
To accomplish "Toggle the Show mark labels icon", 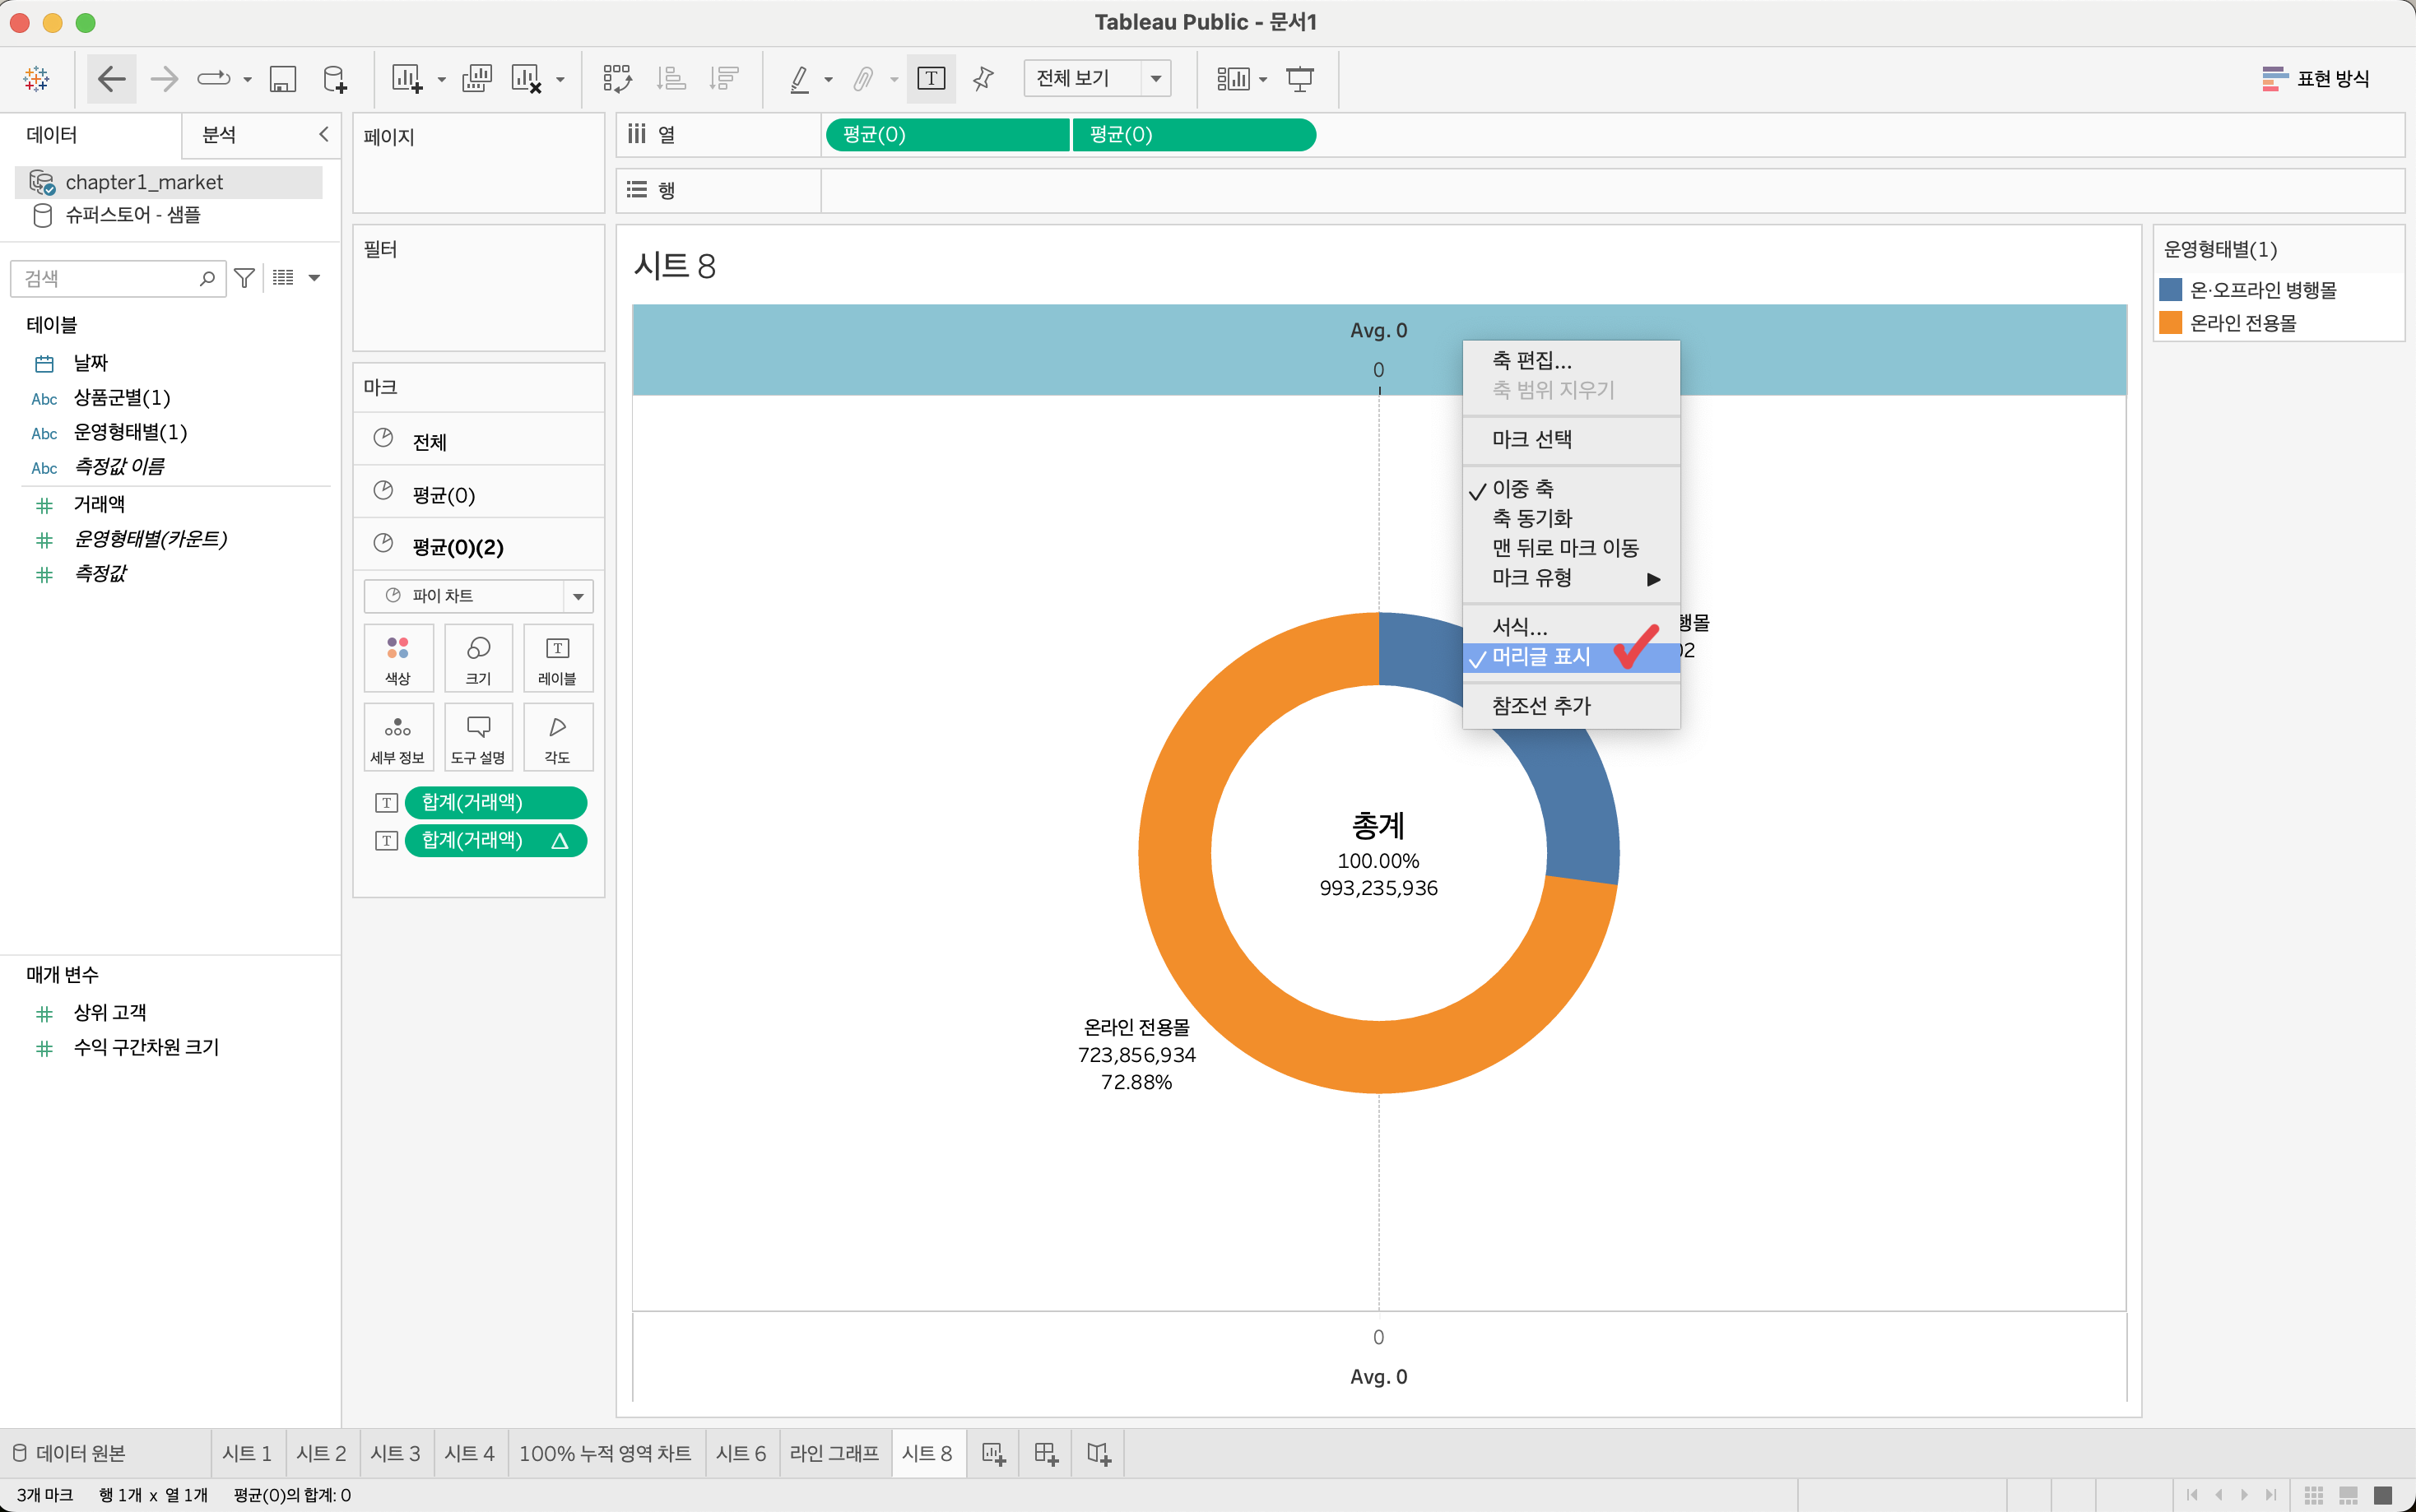I will [930, 78].
